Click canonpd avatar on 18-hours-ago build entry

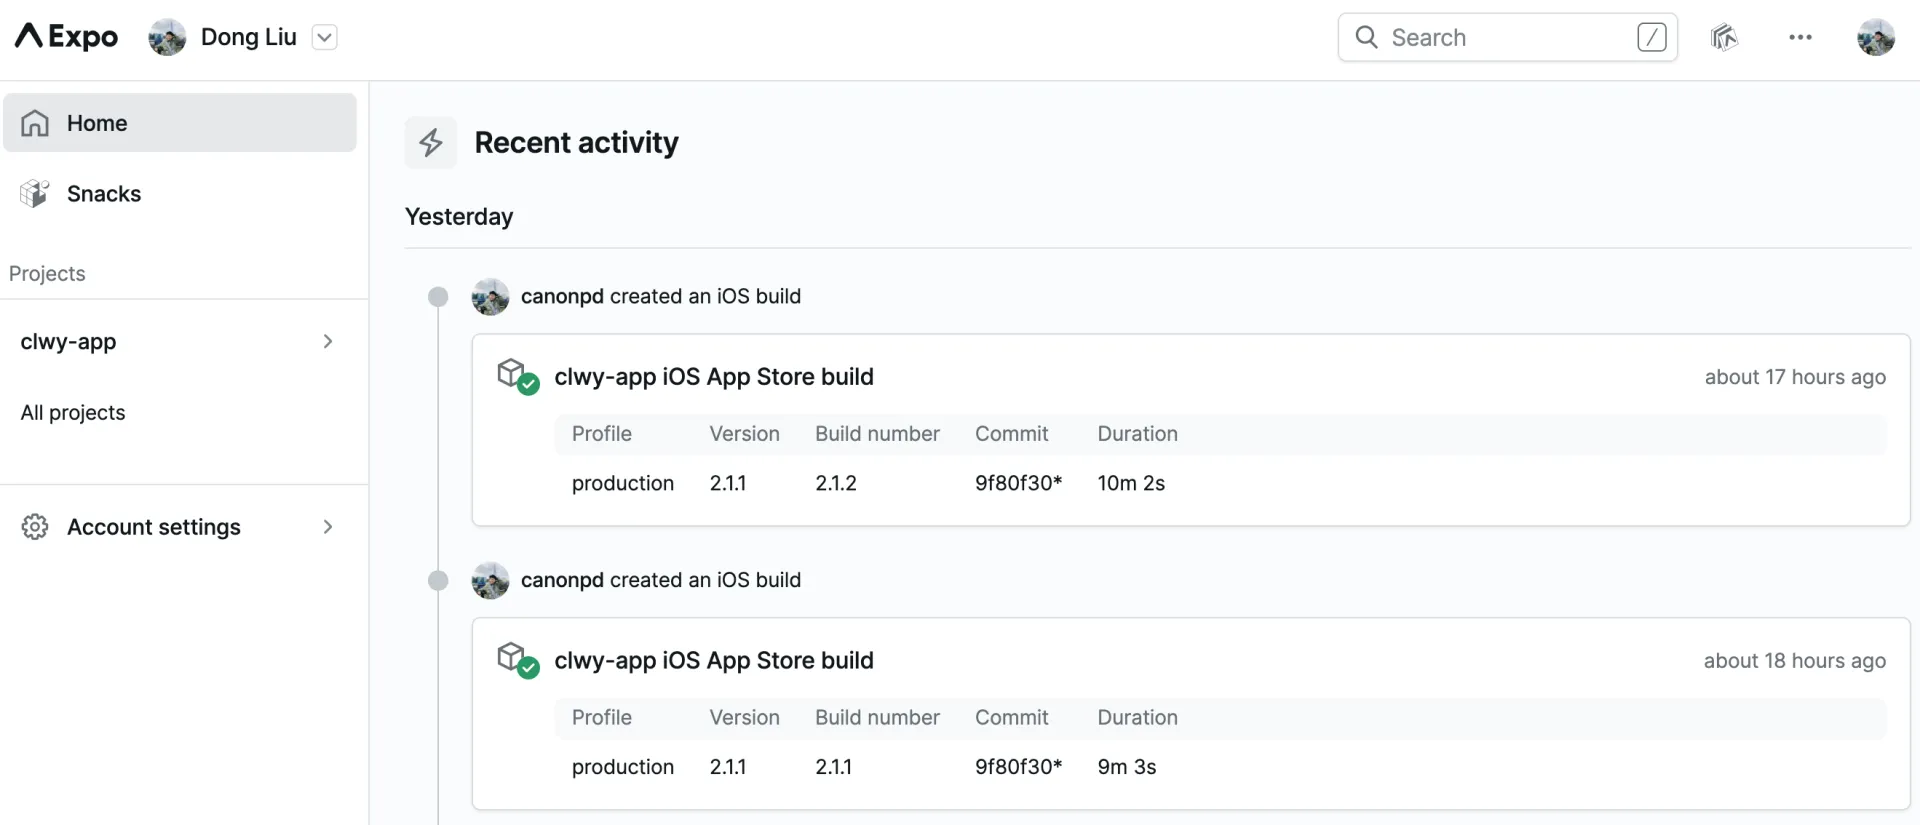pos(490,581)
